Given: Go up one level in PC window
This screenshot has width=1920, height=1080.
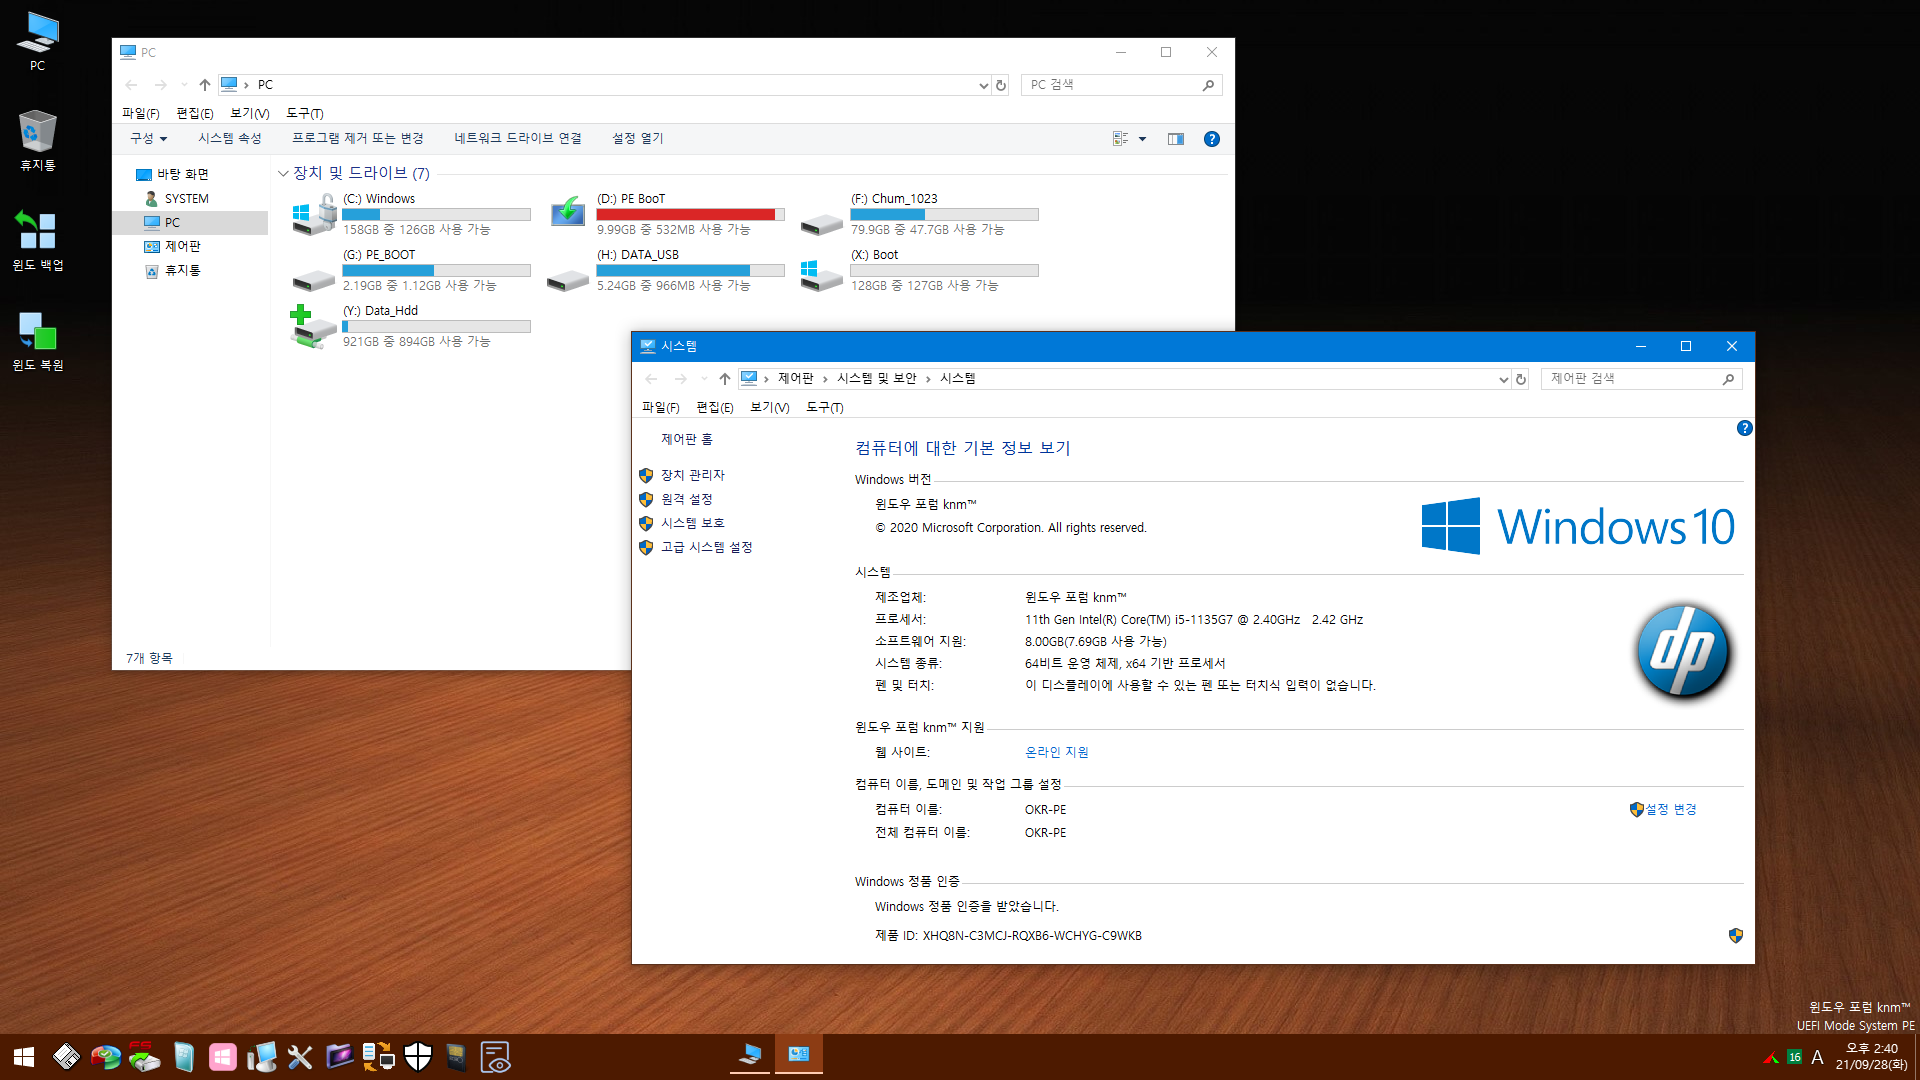Looking at the screenshot, I should coord(204,85).
